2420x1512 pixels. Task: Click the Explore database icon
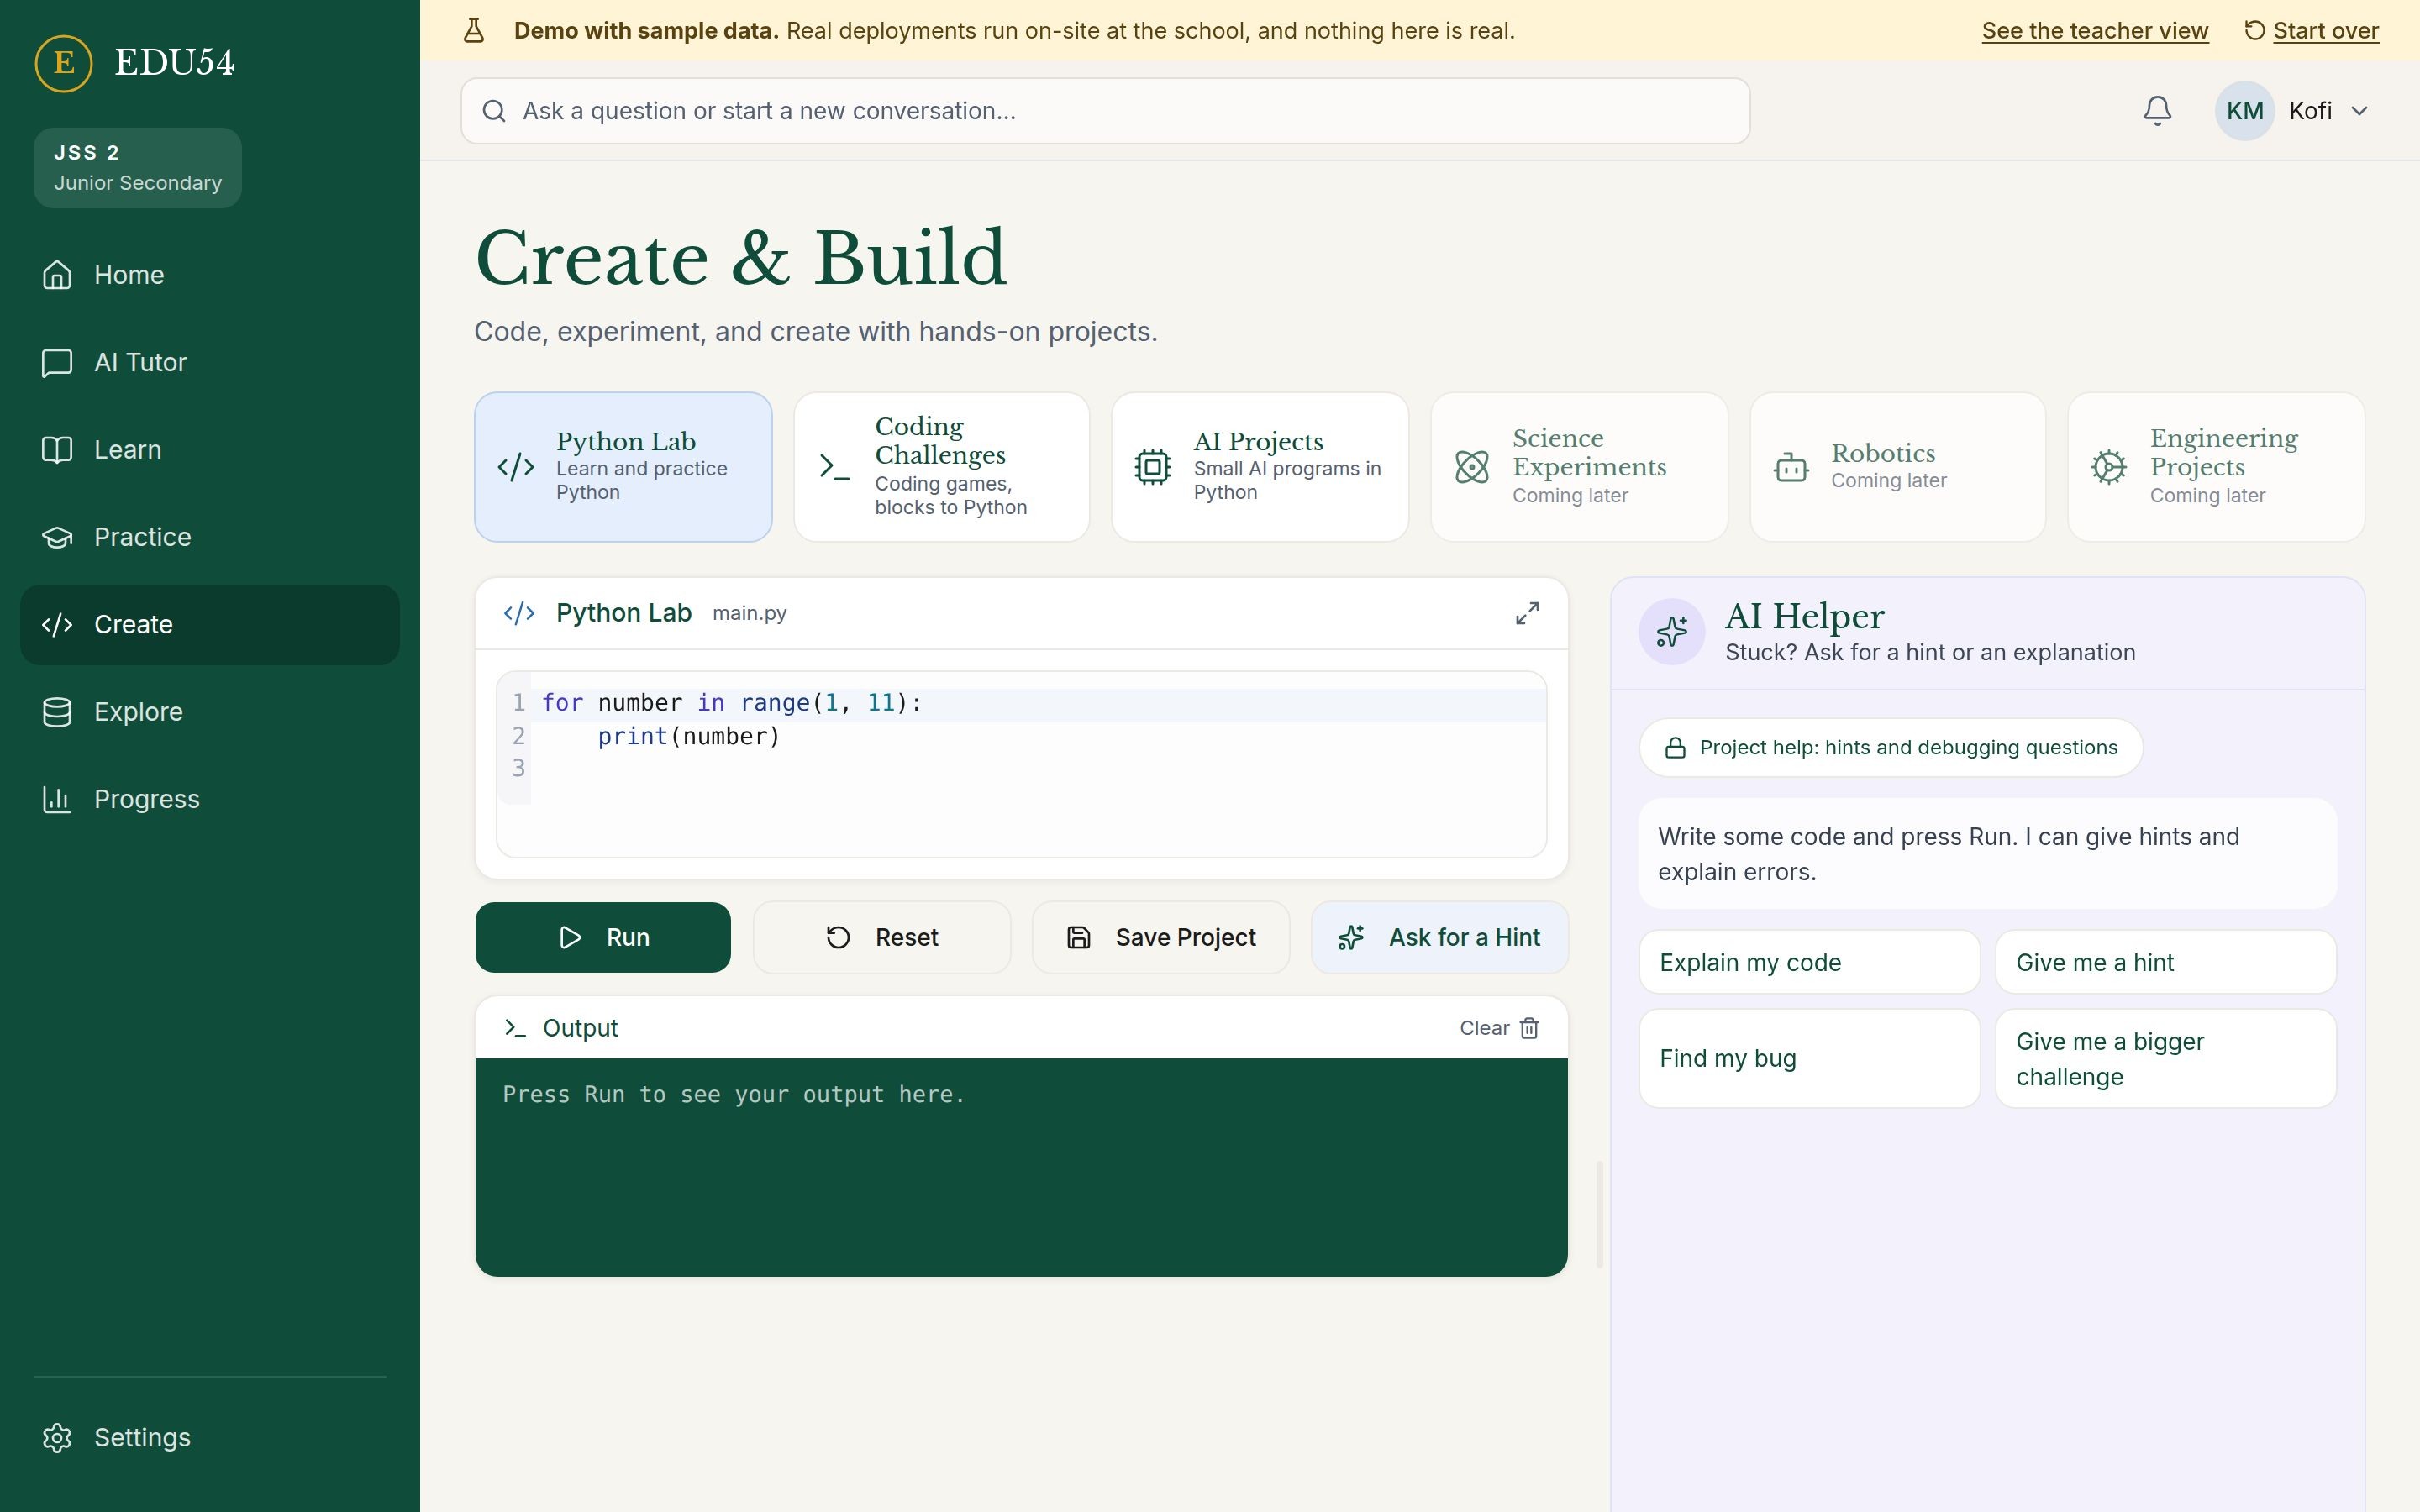(x=57, y=712)
